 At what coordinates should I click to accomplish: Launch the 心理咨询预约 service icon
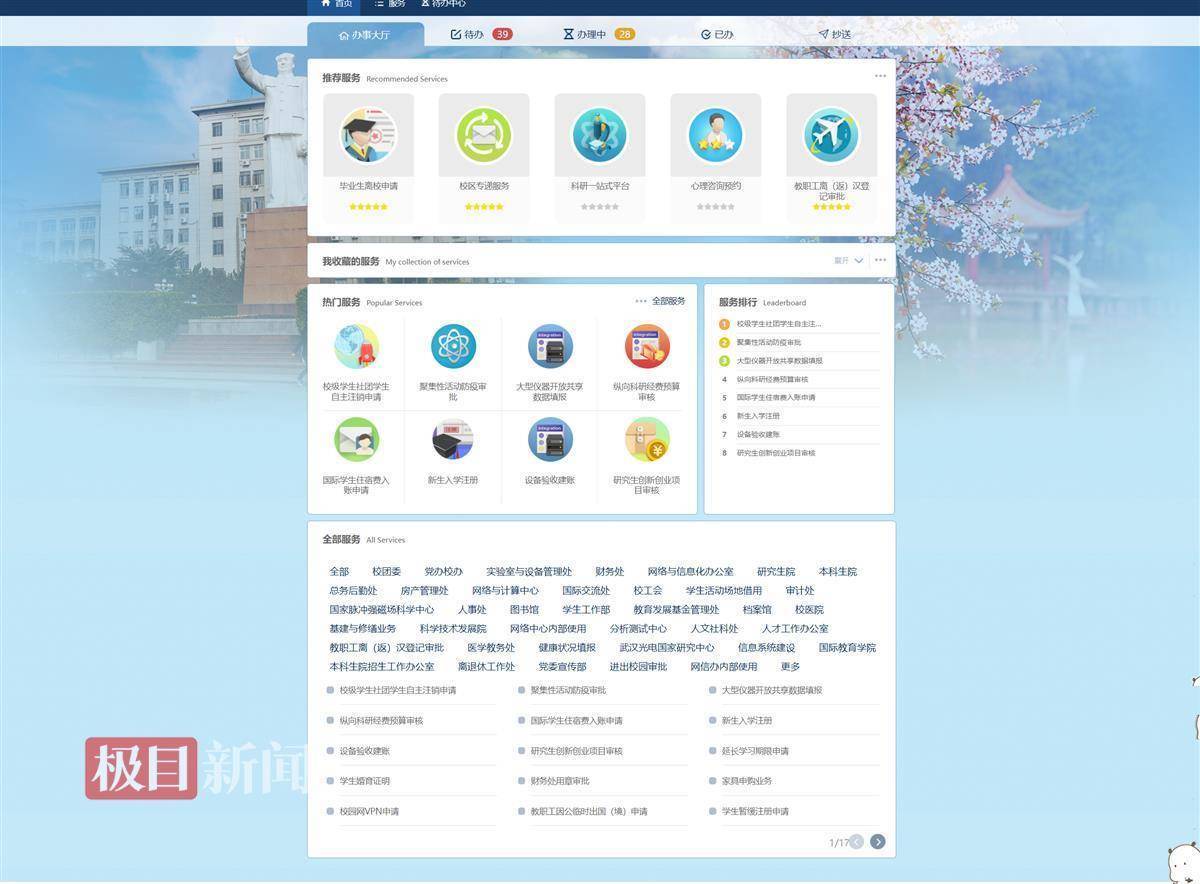716,135
